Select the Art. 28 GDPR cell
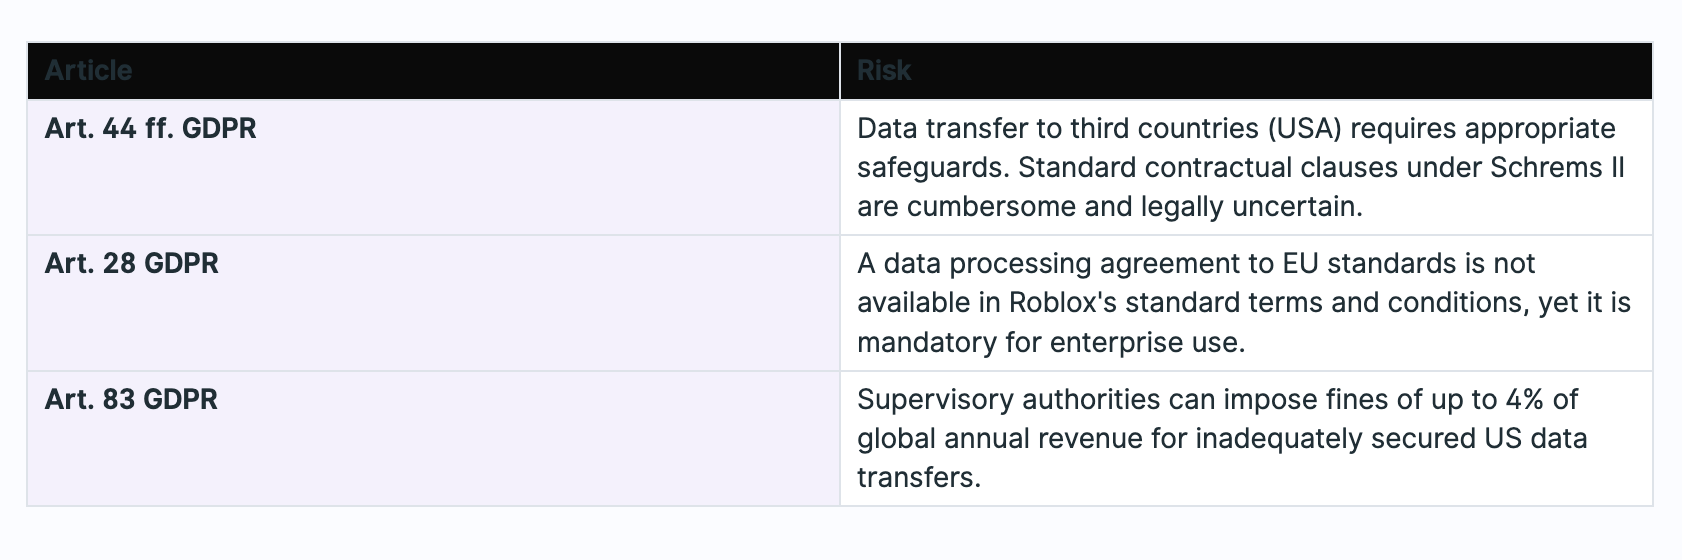Screen dimensions: 1682x560 pos(132,264)
